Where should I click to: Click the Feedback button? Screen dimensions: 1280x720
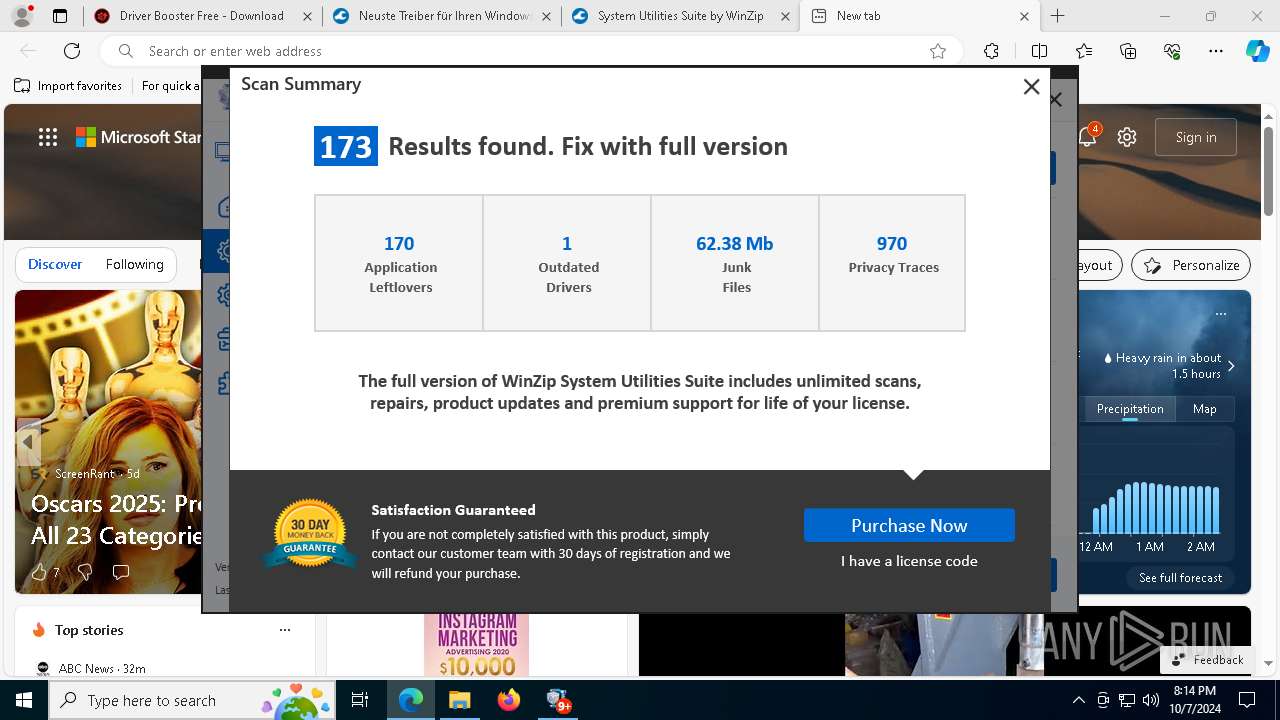(x=1207, y=660)
